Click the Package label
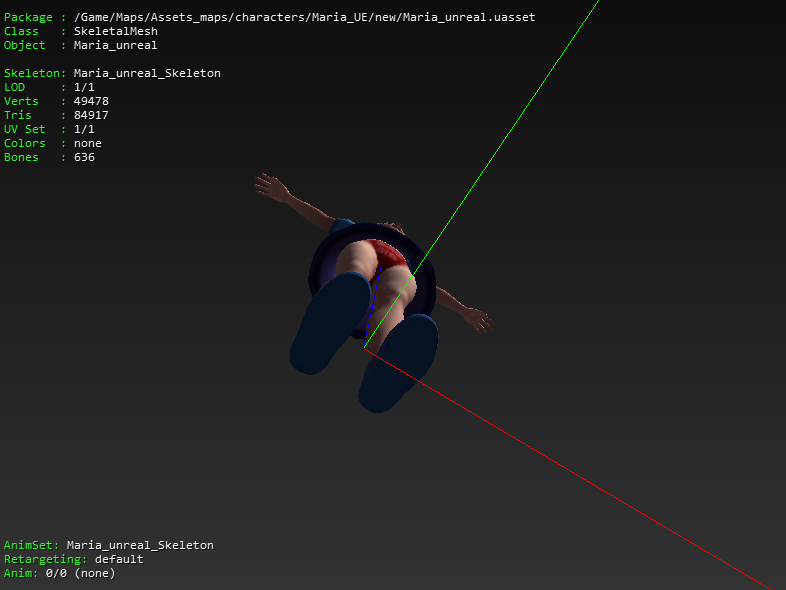This screenshot has width=786, height=590. pos(28,18)
